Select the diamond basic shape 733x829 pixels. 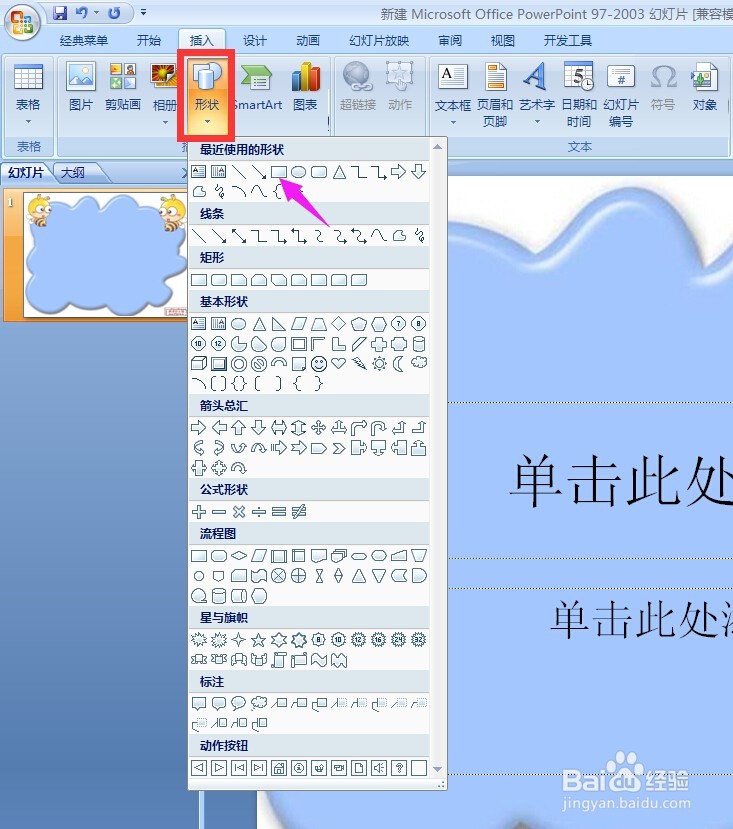point(338,323)
